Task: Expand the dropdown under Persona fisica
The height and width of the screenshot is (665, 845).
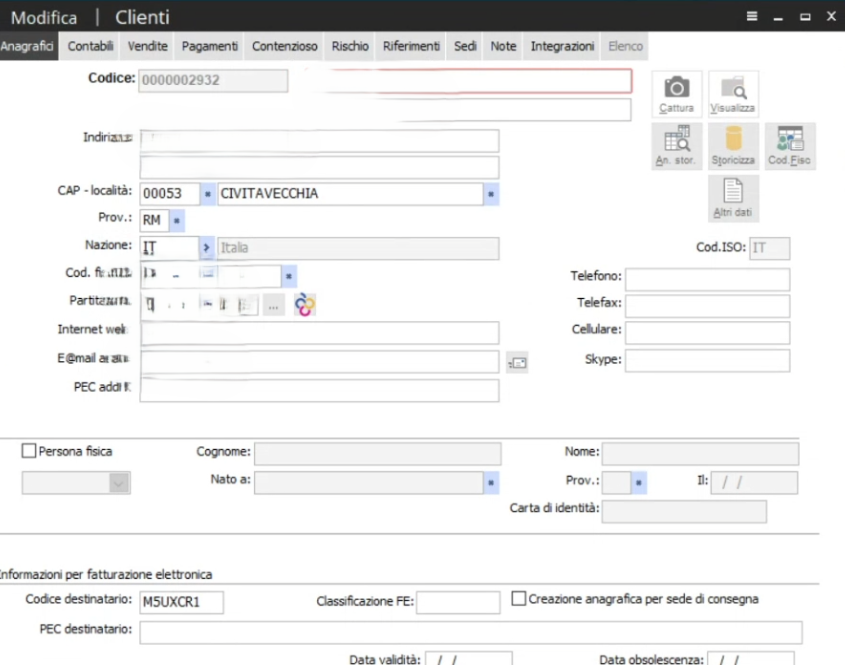Action: click(x=119, y=483)
